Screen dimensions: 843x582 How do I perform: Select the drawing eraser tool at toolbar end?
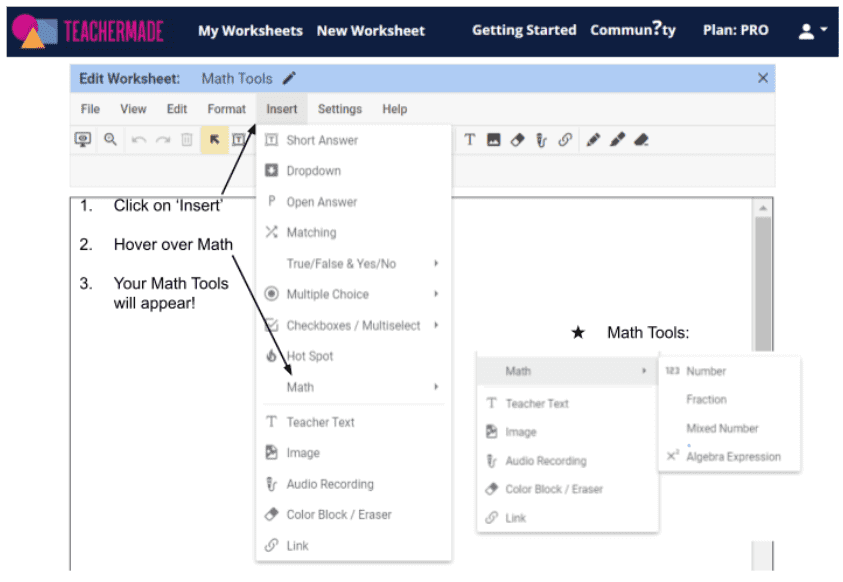click(641, 140)
